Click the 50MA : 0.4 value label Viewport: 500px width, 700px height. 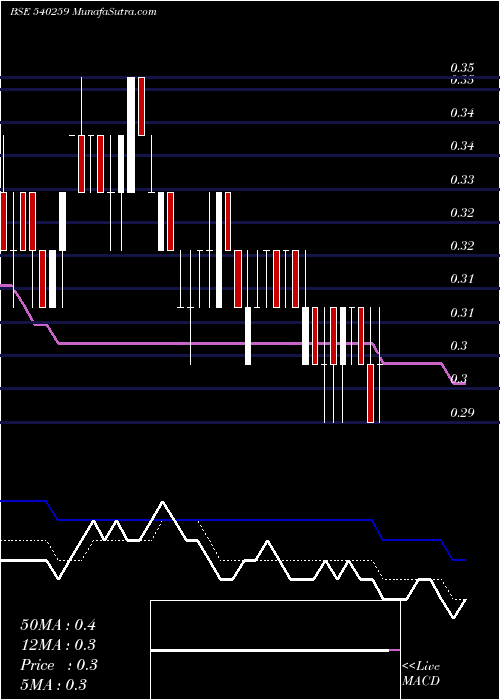(x=58, y=625)
